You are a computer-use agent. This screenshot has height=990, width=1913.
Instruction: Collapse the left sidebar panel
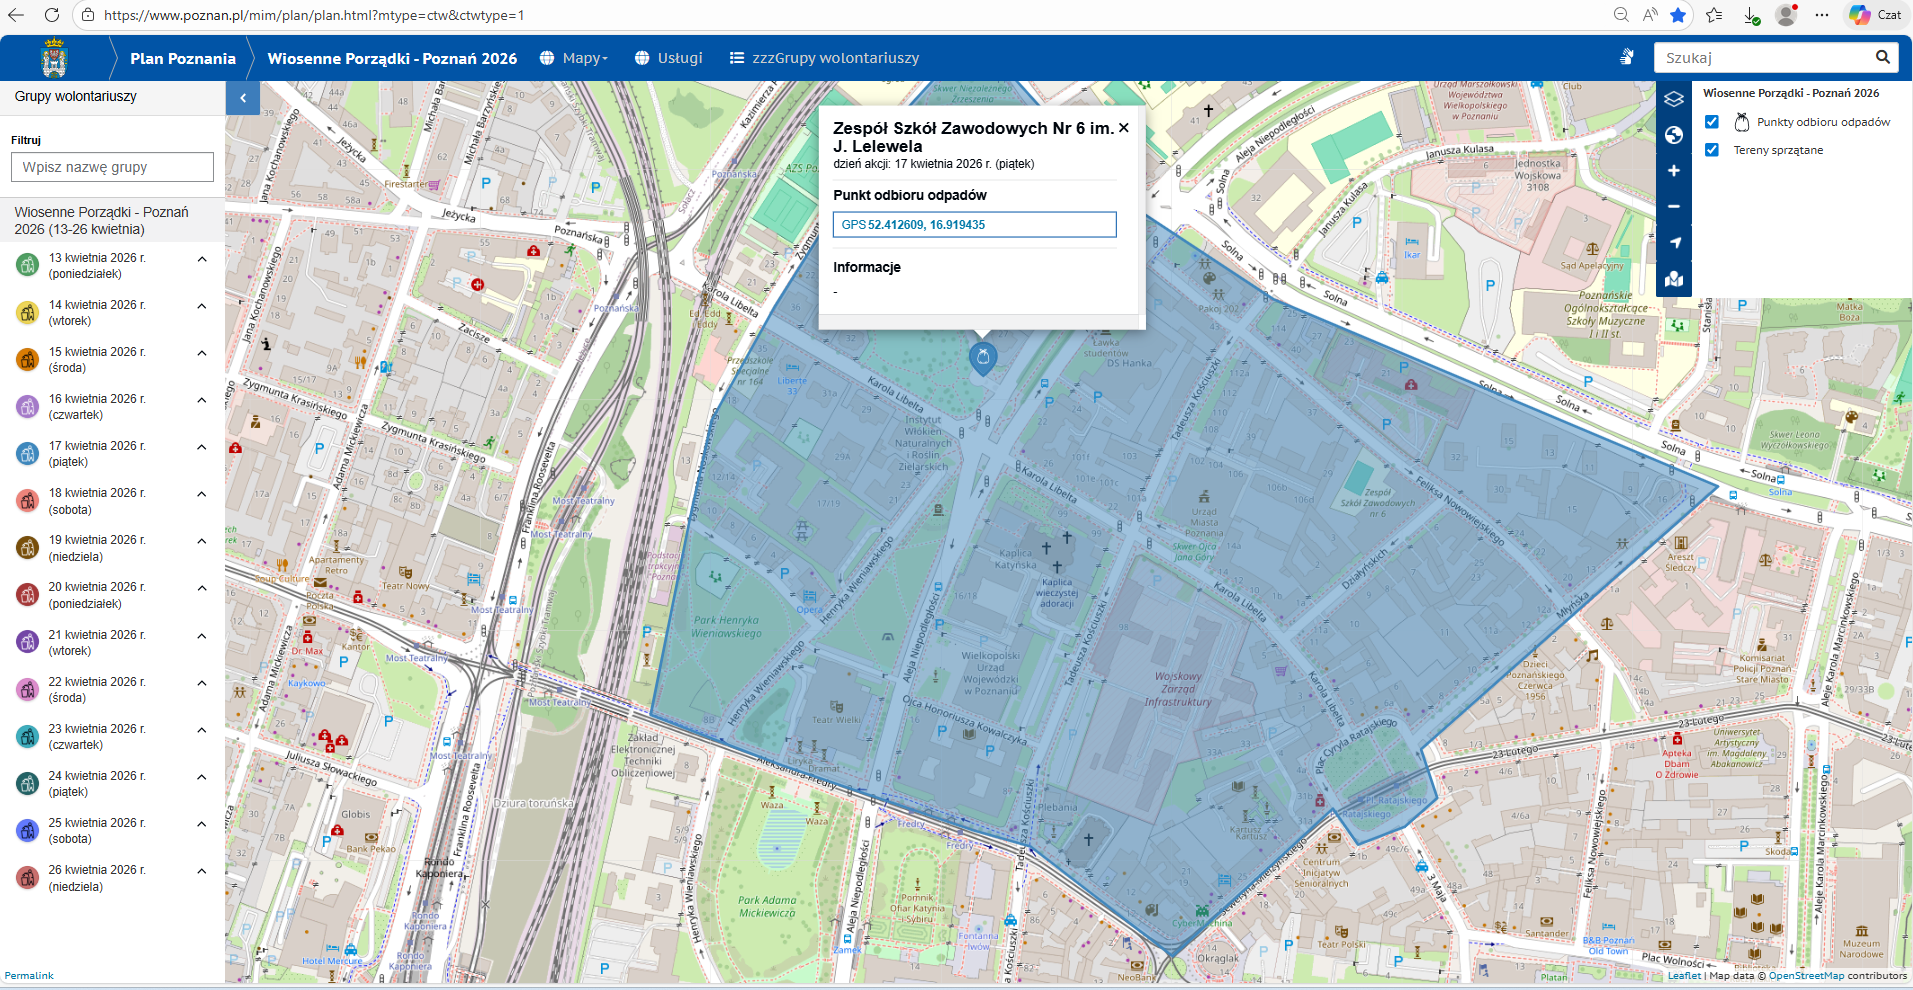click(x=242, y=98)
